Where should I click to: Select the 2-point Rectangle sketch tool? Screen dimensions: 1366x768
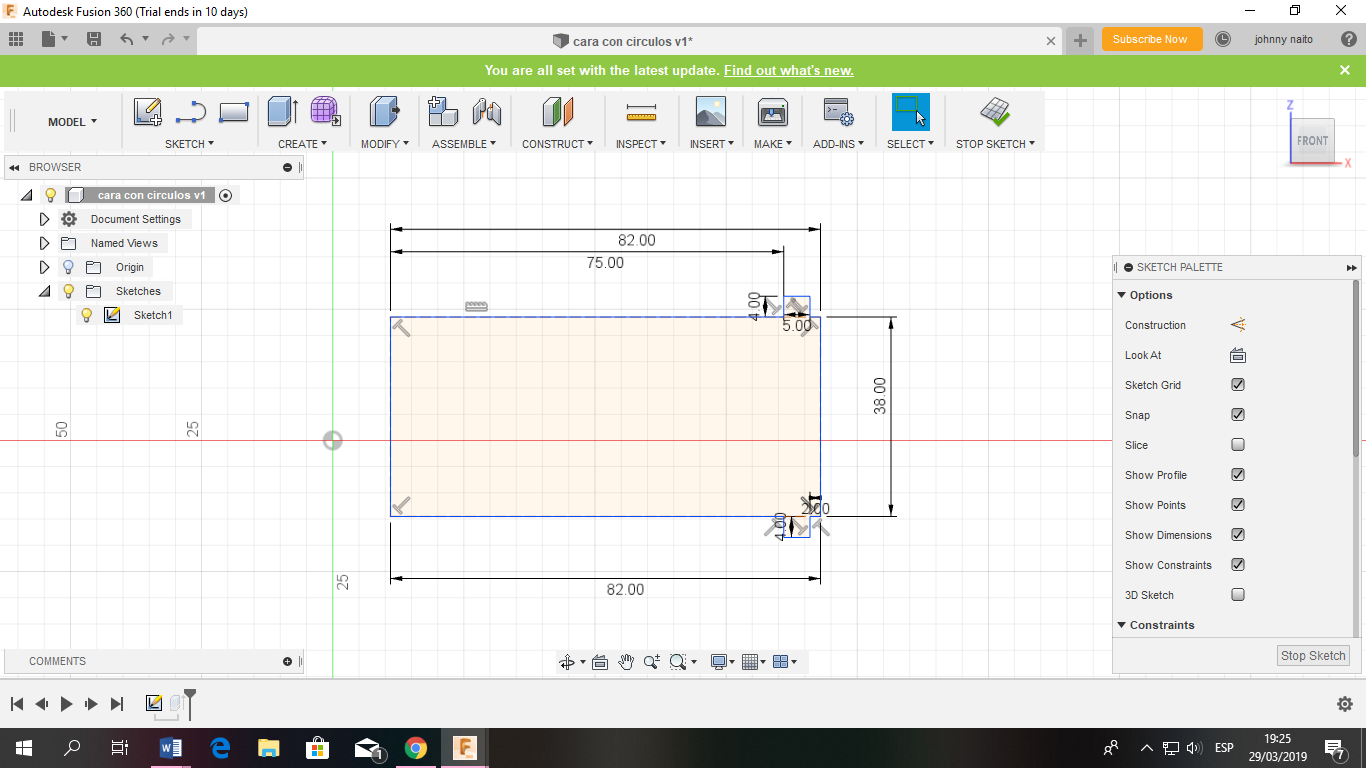tap(233, 112)
